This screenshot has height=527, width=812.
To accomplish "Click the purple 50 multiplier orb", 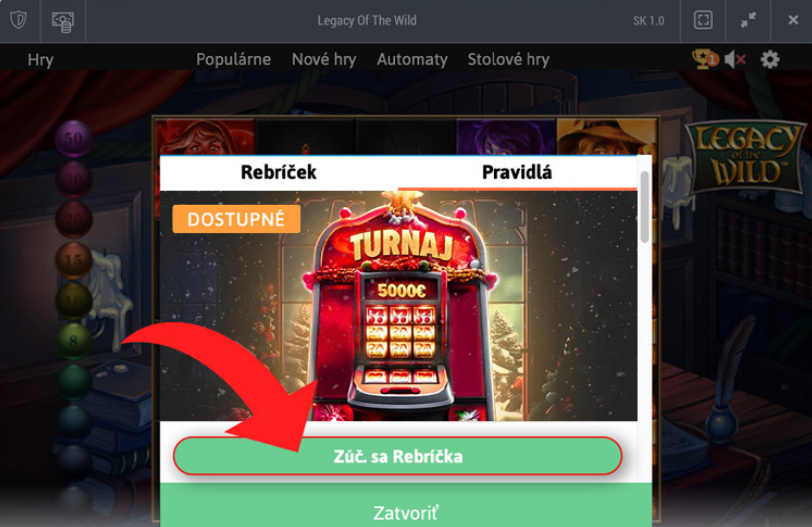I will tap(74, 138).
